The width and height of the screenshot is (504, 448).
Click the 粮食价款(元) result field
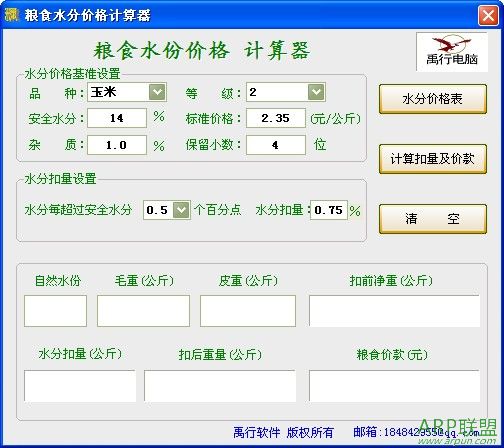click(394, 386)
